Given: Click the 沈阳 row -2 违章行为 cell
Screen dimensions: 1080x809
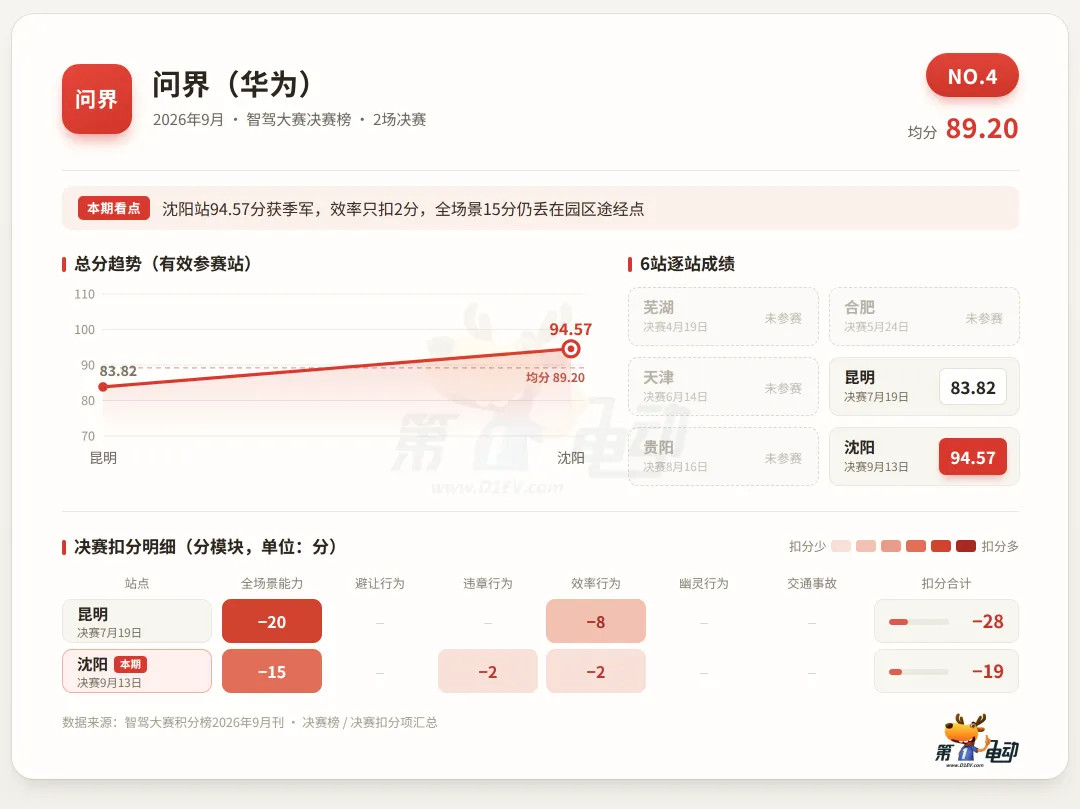Looking at the screenshot, I should (488, 671).
